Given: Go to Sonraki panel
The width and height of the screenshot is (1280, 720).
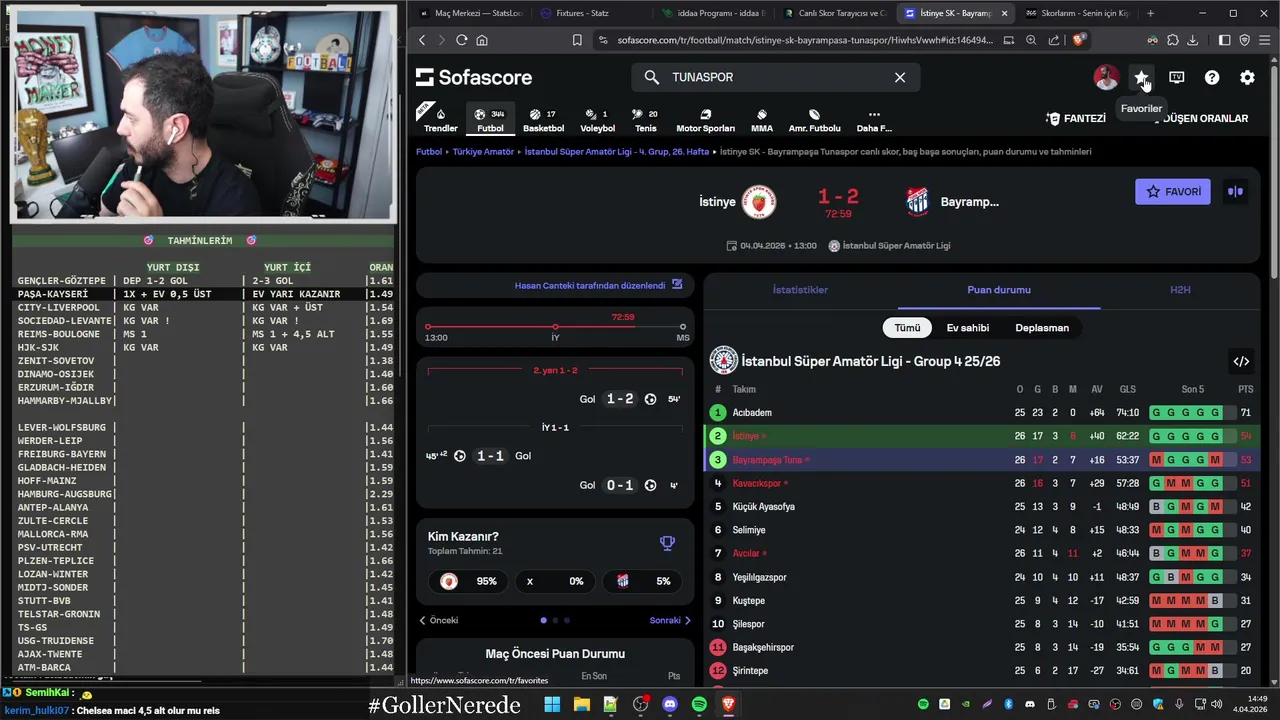Looking at the screenshot, I should (x=671, y=620).
